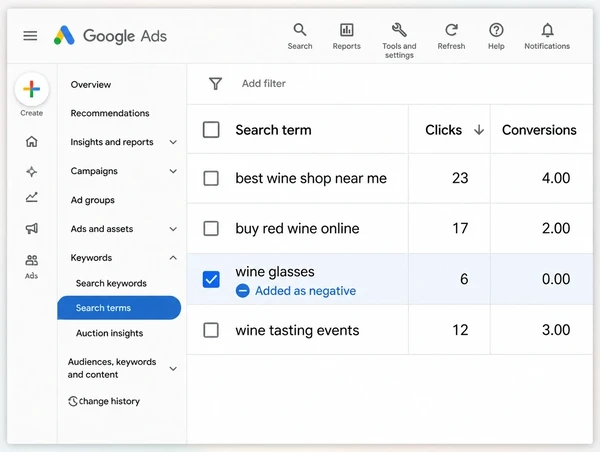Image resolution: width=600 pixels, height=452 pixels.
Task: Open Search keywords under Keywords
Action: [111, 283]
